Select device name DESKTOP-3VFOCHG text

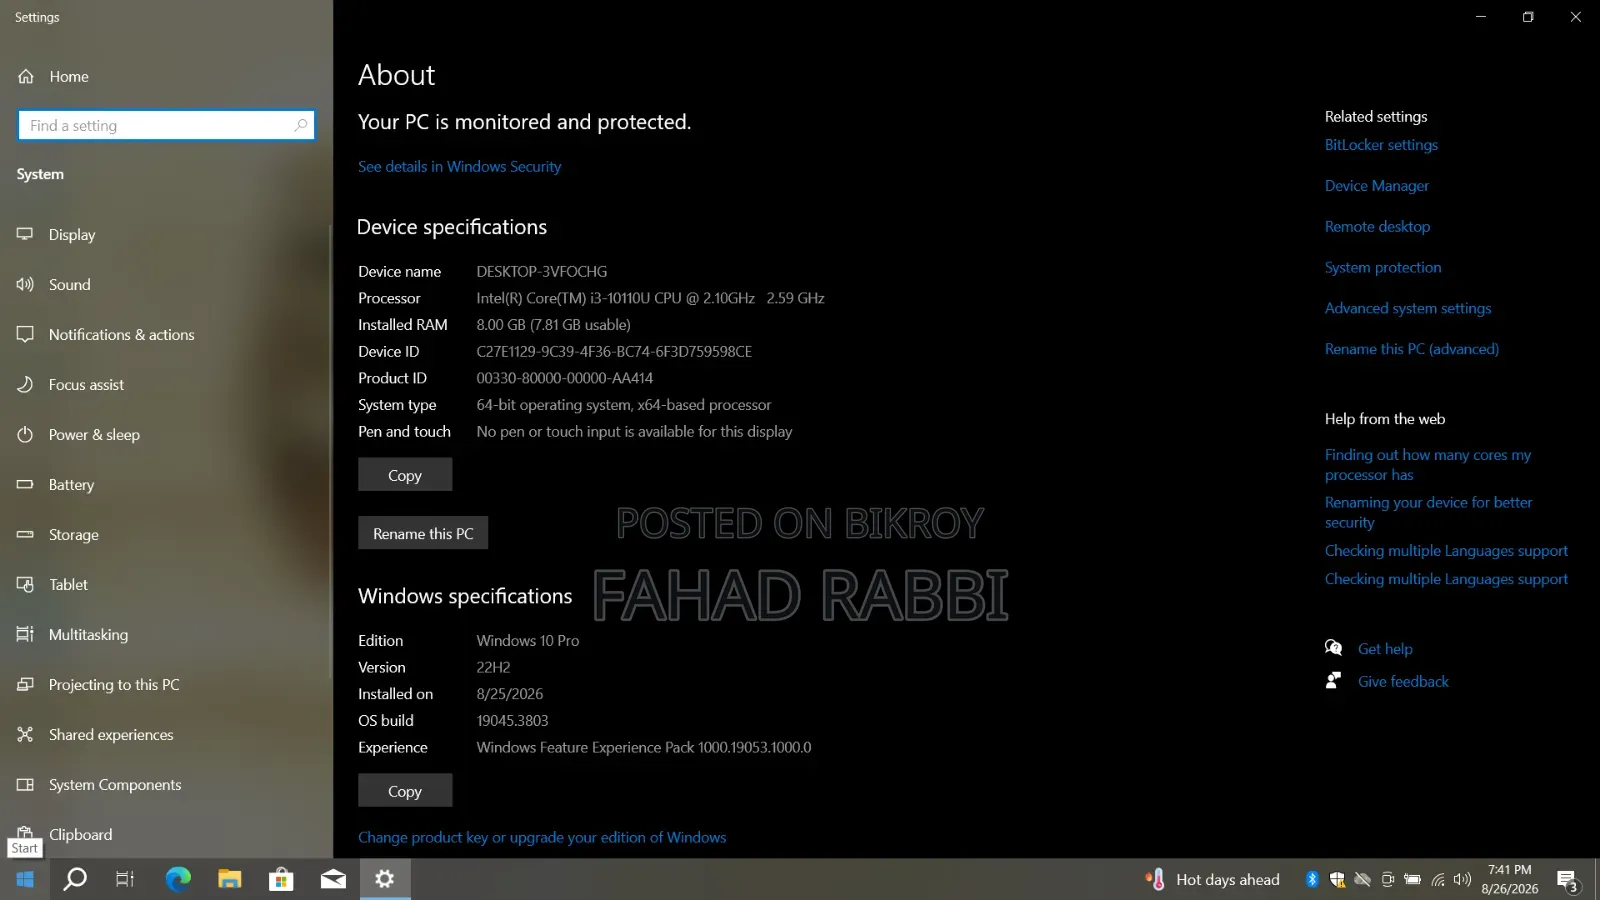click(x=542, y=271)
